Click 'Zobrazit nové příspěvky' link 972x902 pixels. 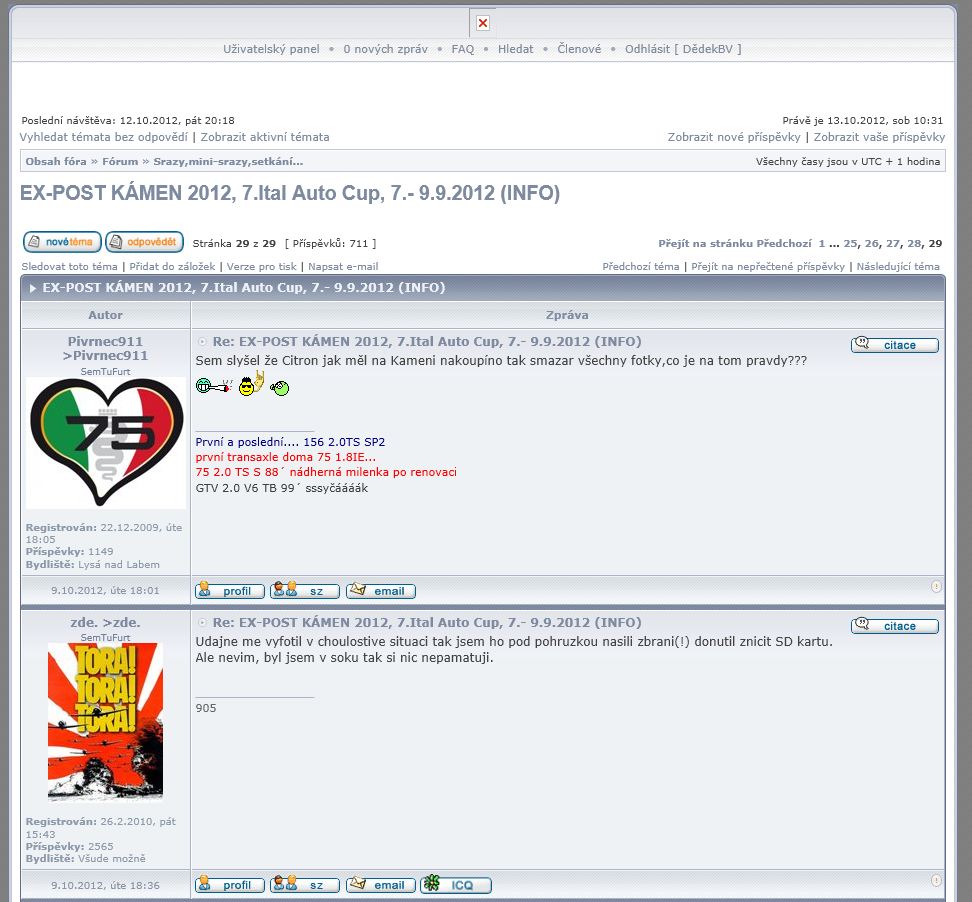point(734,137)
